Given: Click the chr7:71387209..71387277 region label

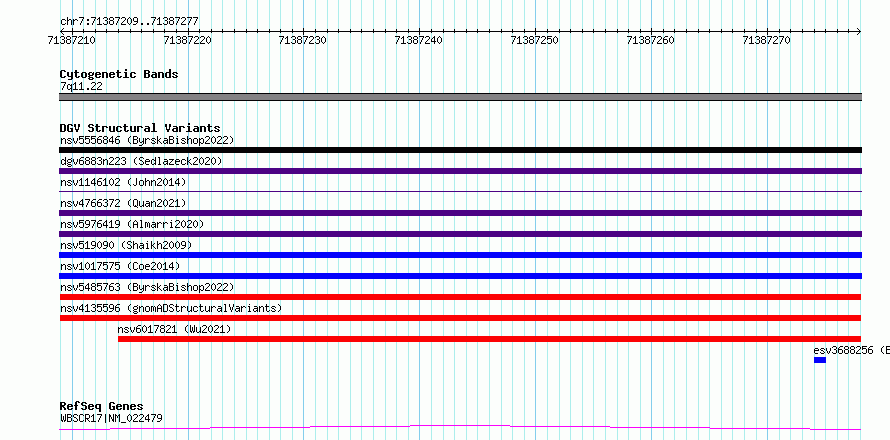Looking at the screenshot, I should click(x=129, y=21).
